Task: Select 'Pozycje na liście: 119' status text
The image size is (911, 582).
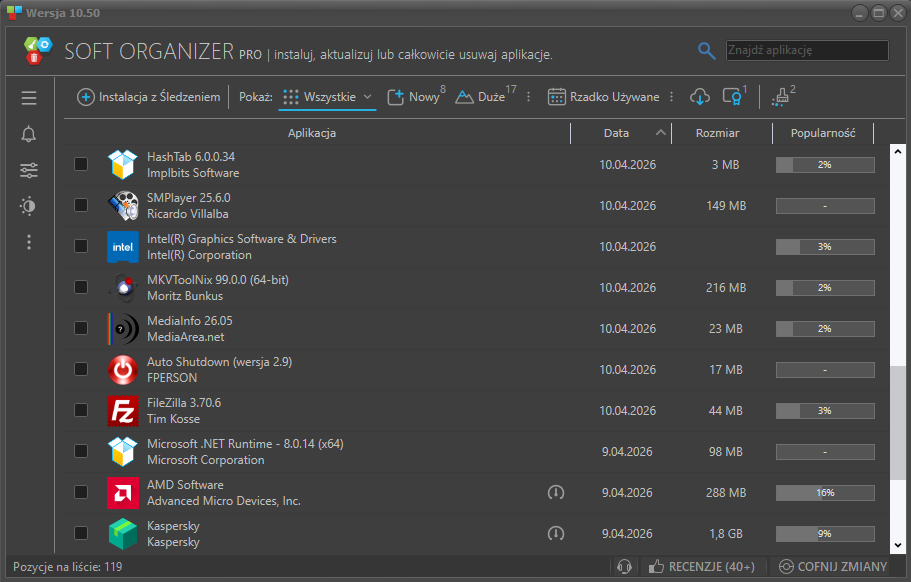Action: (68, 566)
